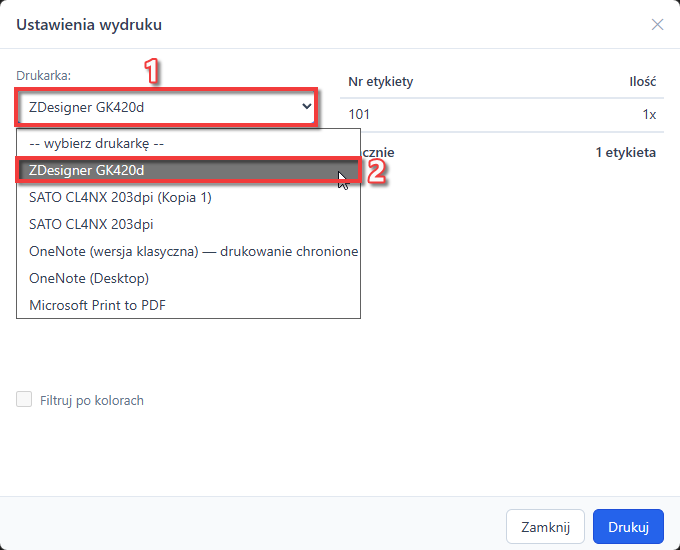The height and width of the screenshot is (550, 680).
Task: Click the Drukuj button
Action: tap(628, 527)
